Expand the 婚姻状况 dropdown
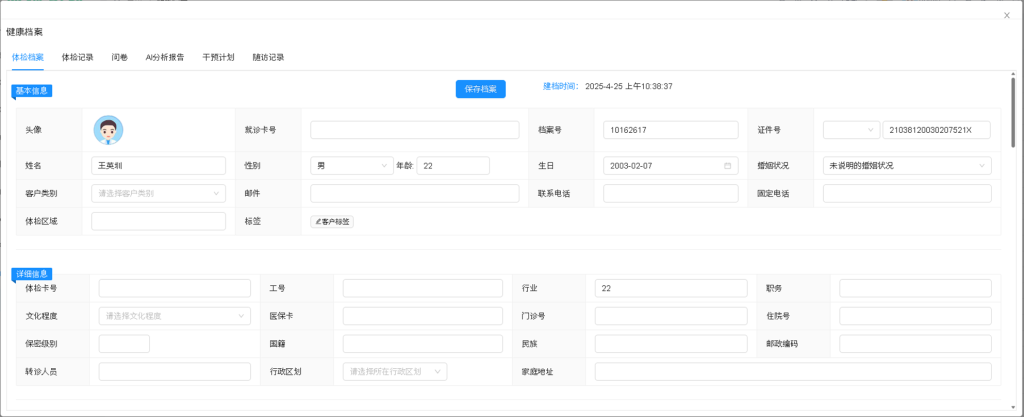Viewport: 1024px width, 417px height. point(907,166)
